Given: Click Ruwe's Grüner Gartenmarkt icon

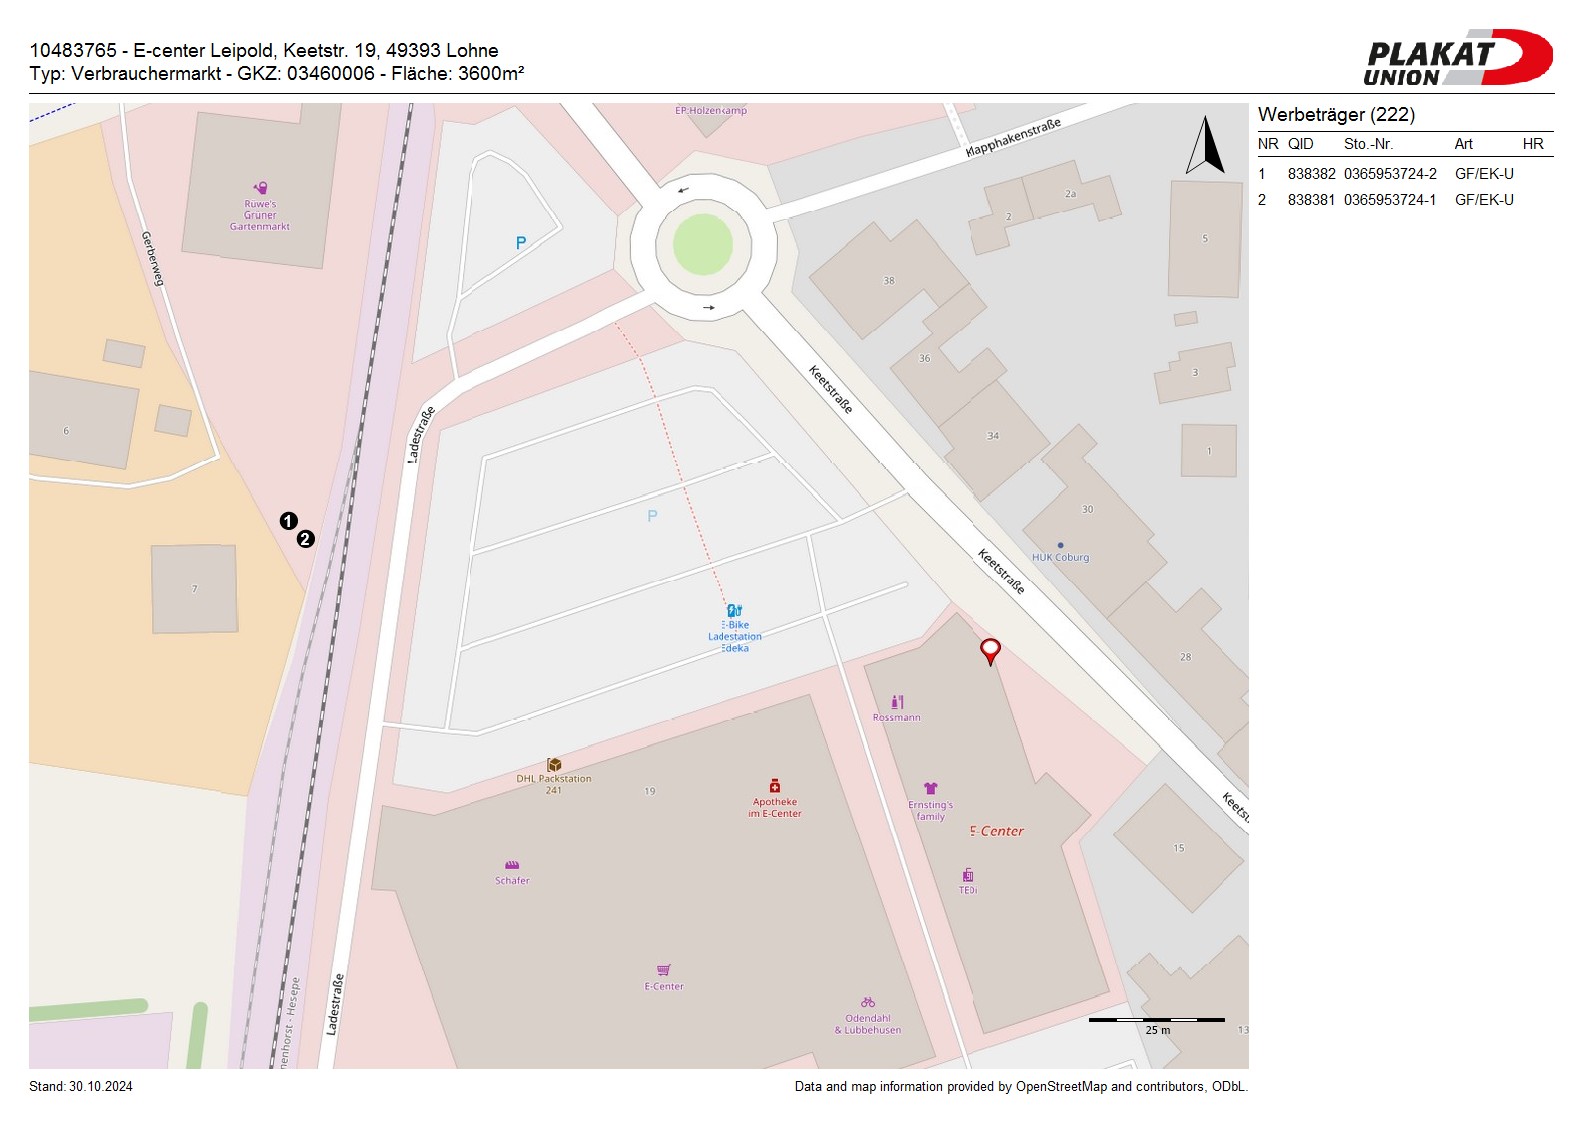Looking at the screenshot, I should click(x=261, y=188).
